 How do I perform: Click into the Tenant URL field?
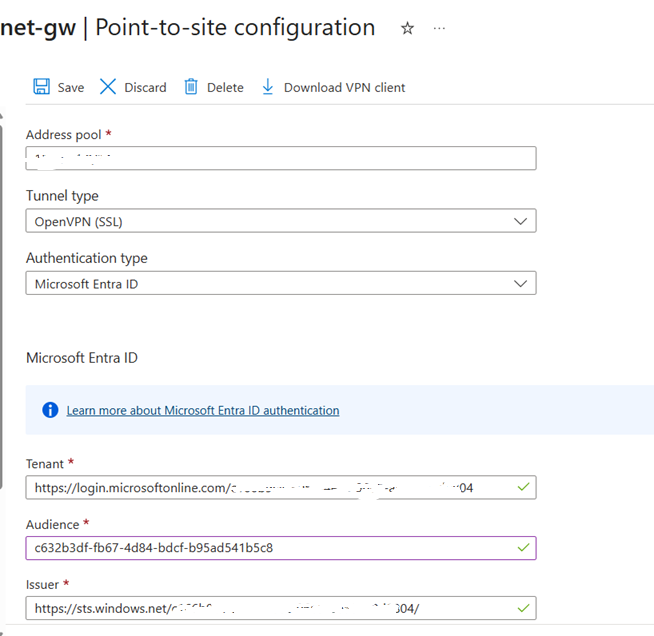tap(281, 487)
